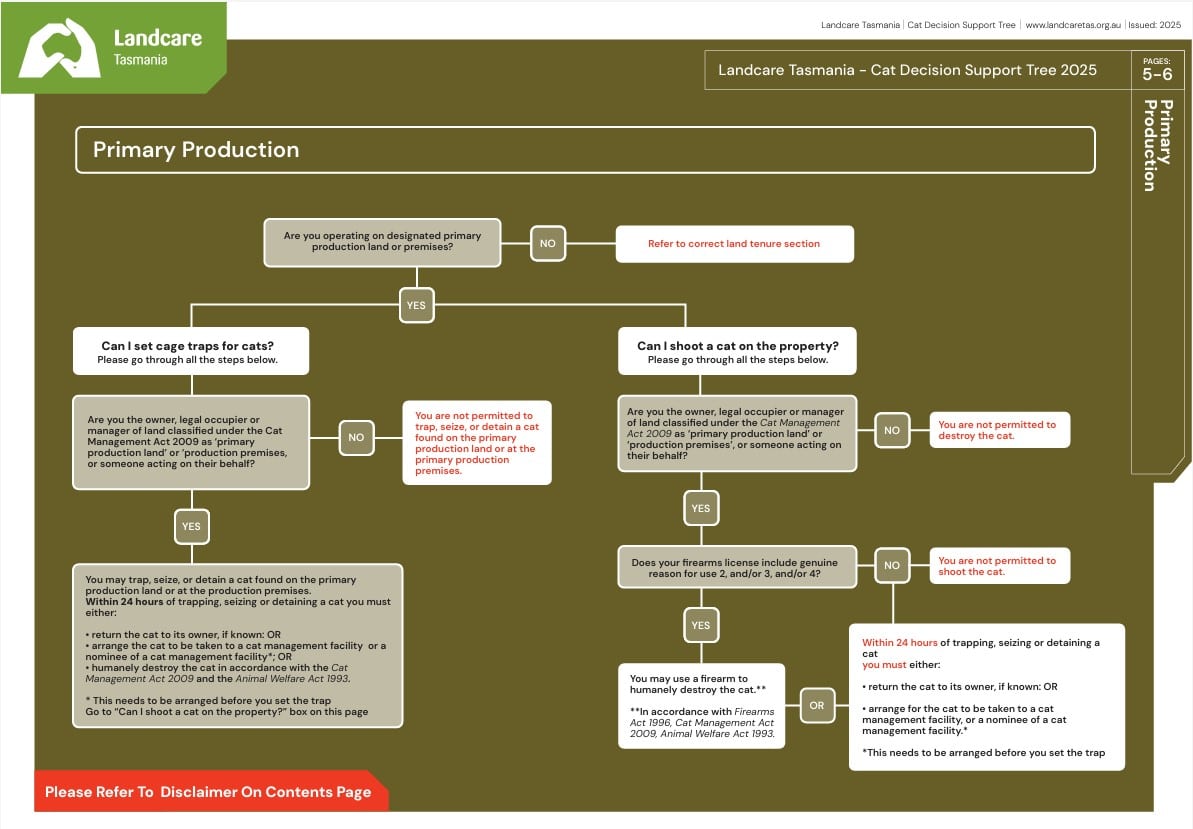
Task: Click 'Can I shoot a cat on the property?' box
Action: 737,351
